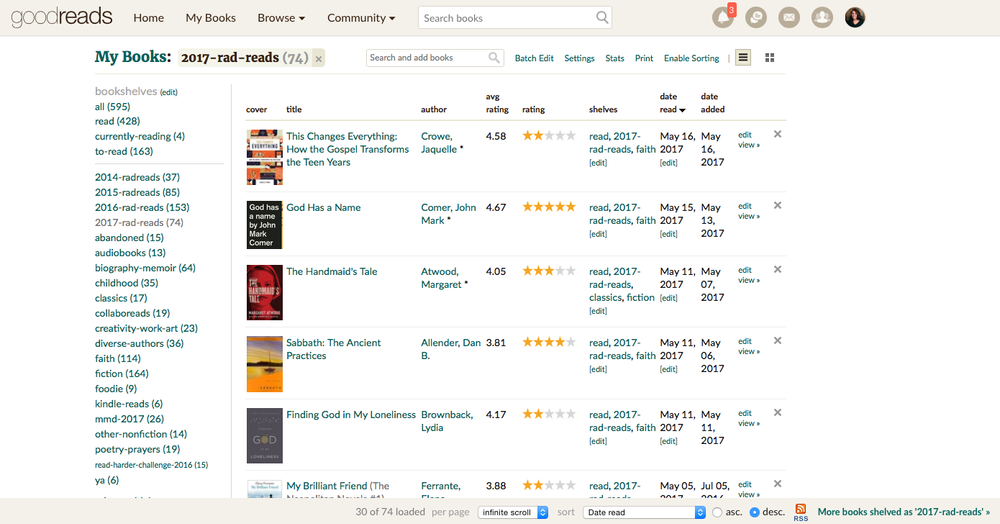Focus Search and add books field
This screenshot has height=524, width=1000.
tap(427, 57)
